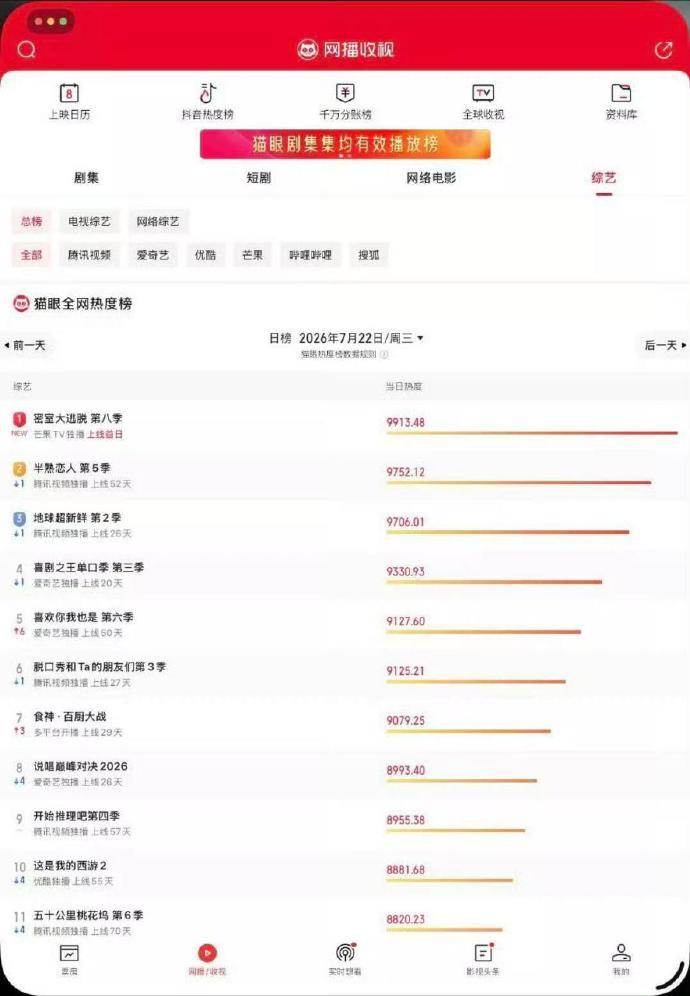This screenshot has height=996, width=690.
Task: Click heat value 8993.40
Action: pos(405,771)
